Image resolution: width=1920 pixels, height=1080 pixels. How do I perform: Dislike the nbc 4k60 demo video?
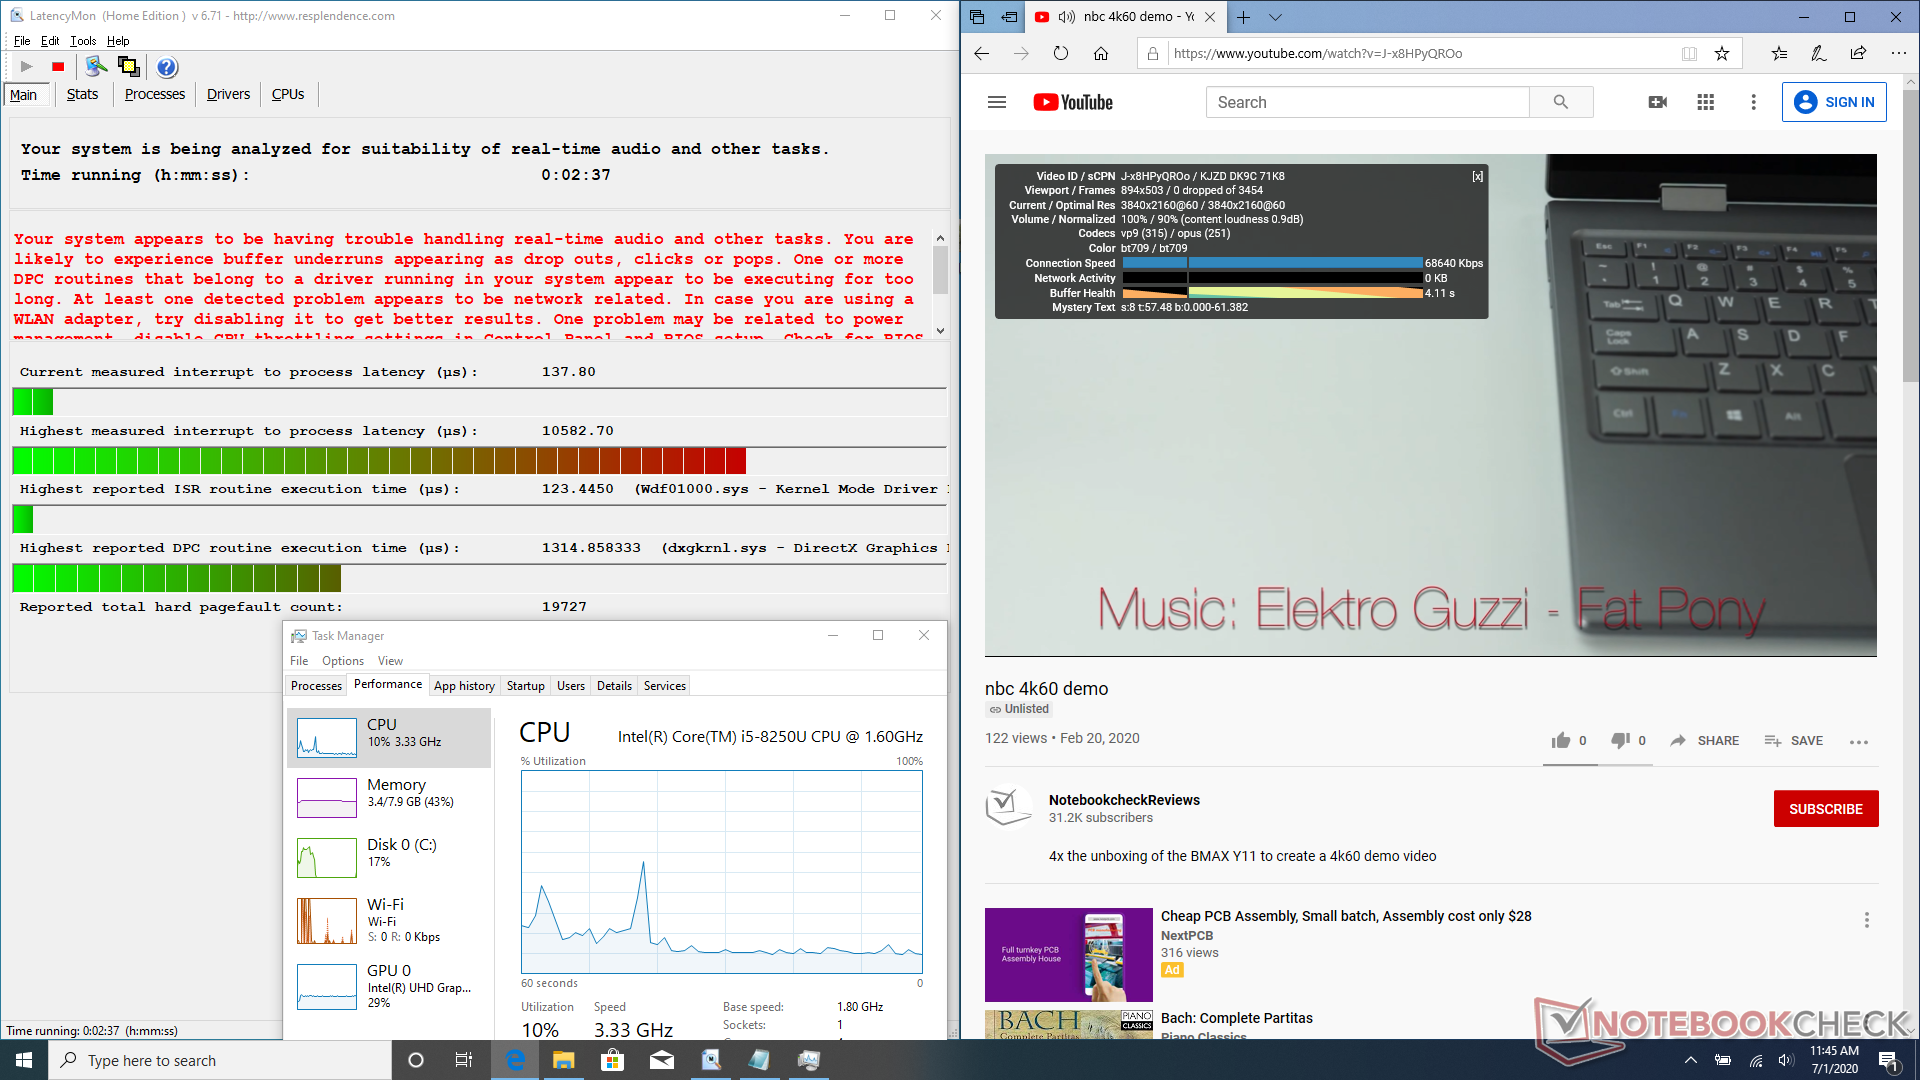tap(1620, 740)
